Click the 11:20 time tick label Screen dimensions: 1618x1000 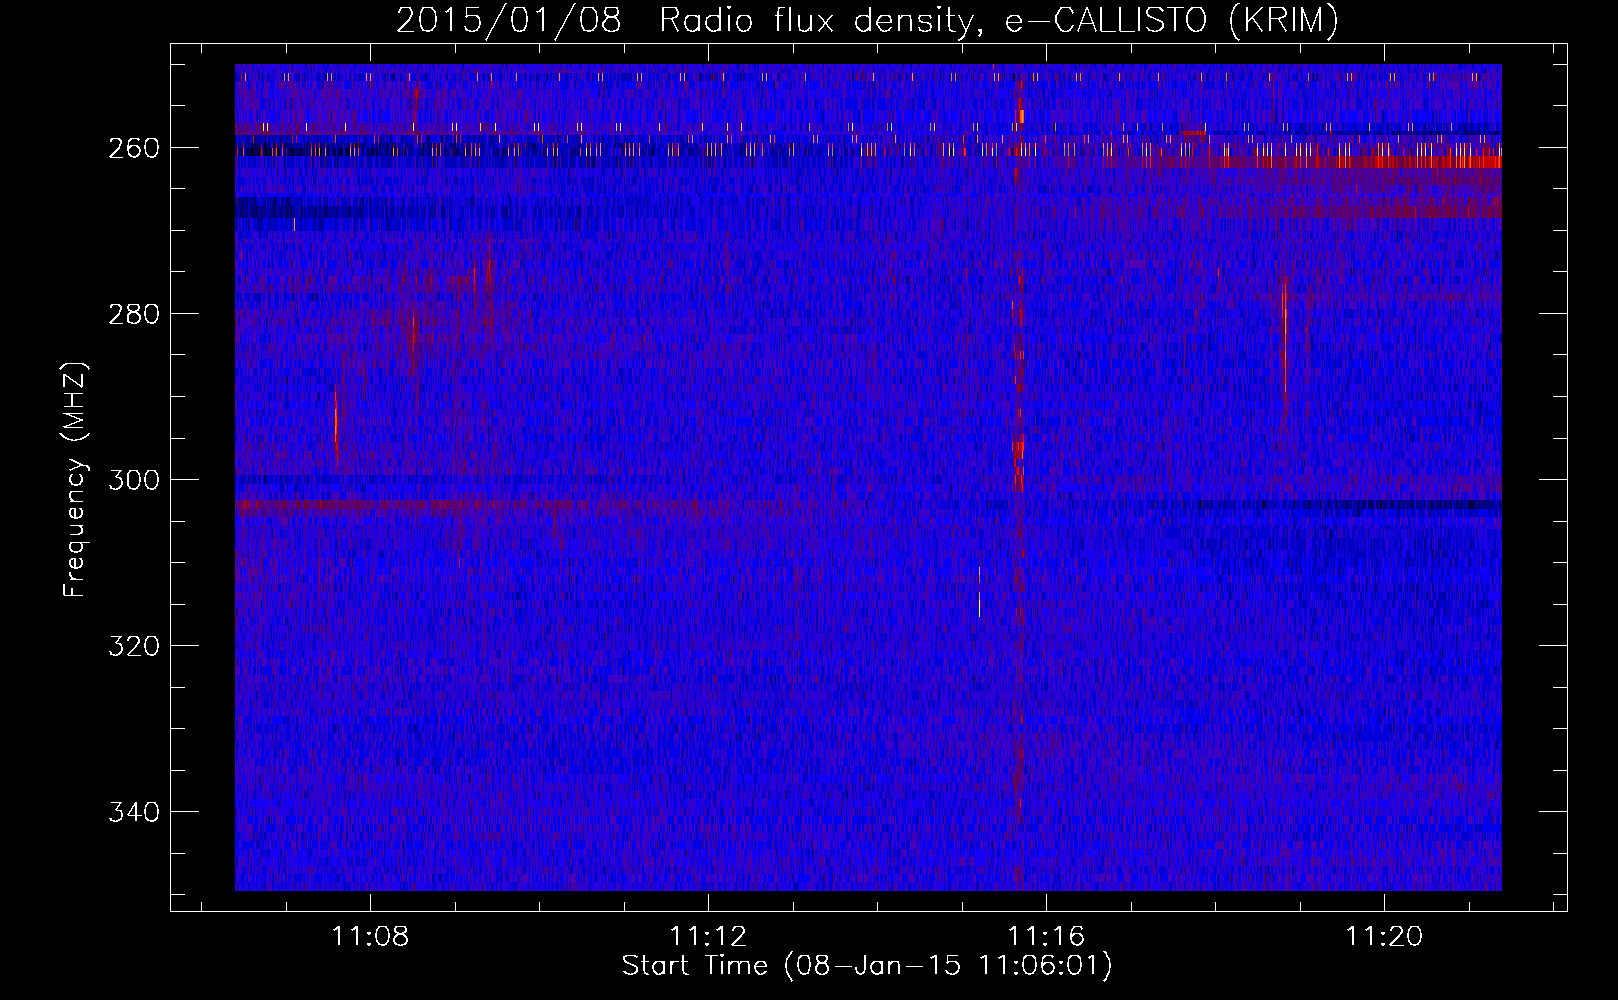[x=1384, y=937]
